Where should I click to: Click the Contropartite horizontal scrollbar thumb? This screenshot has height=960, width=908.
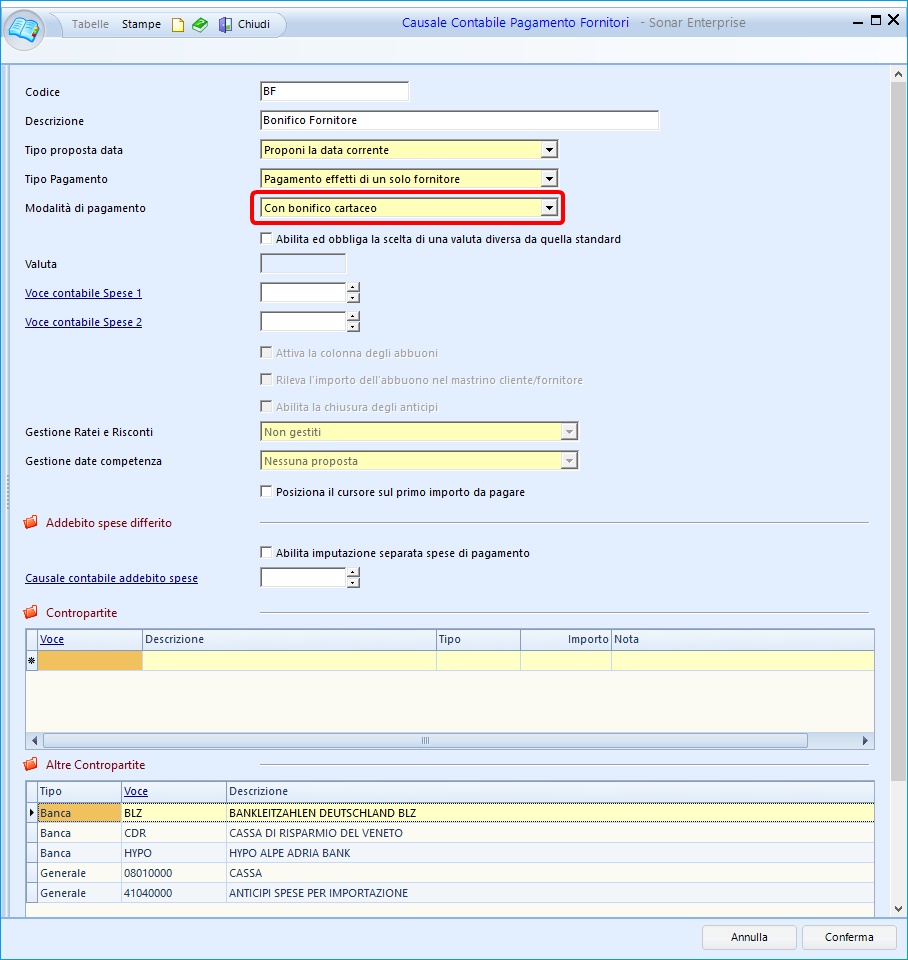424,741
